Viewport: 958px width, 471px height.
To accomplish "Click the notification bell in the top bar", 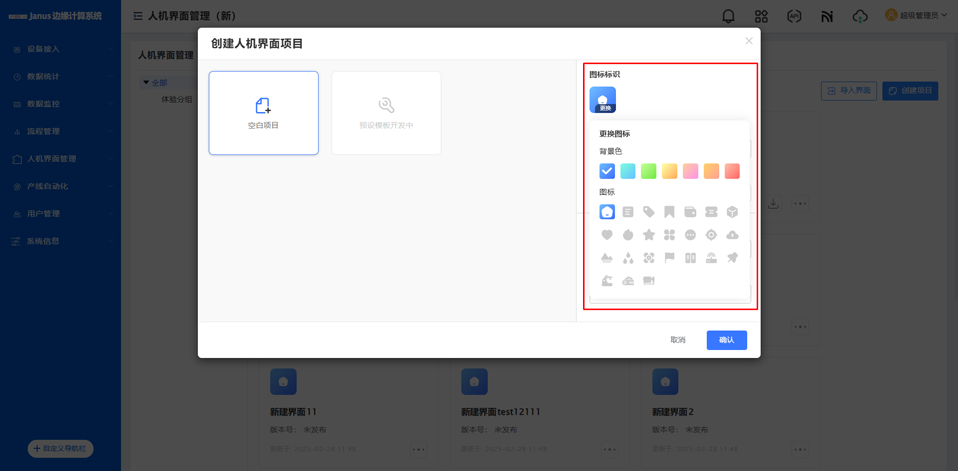I will [x=728, y=16].
